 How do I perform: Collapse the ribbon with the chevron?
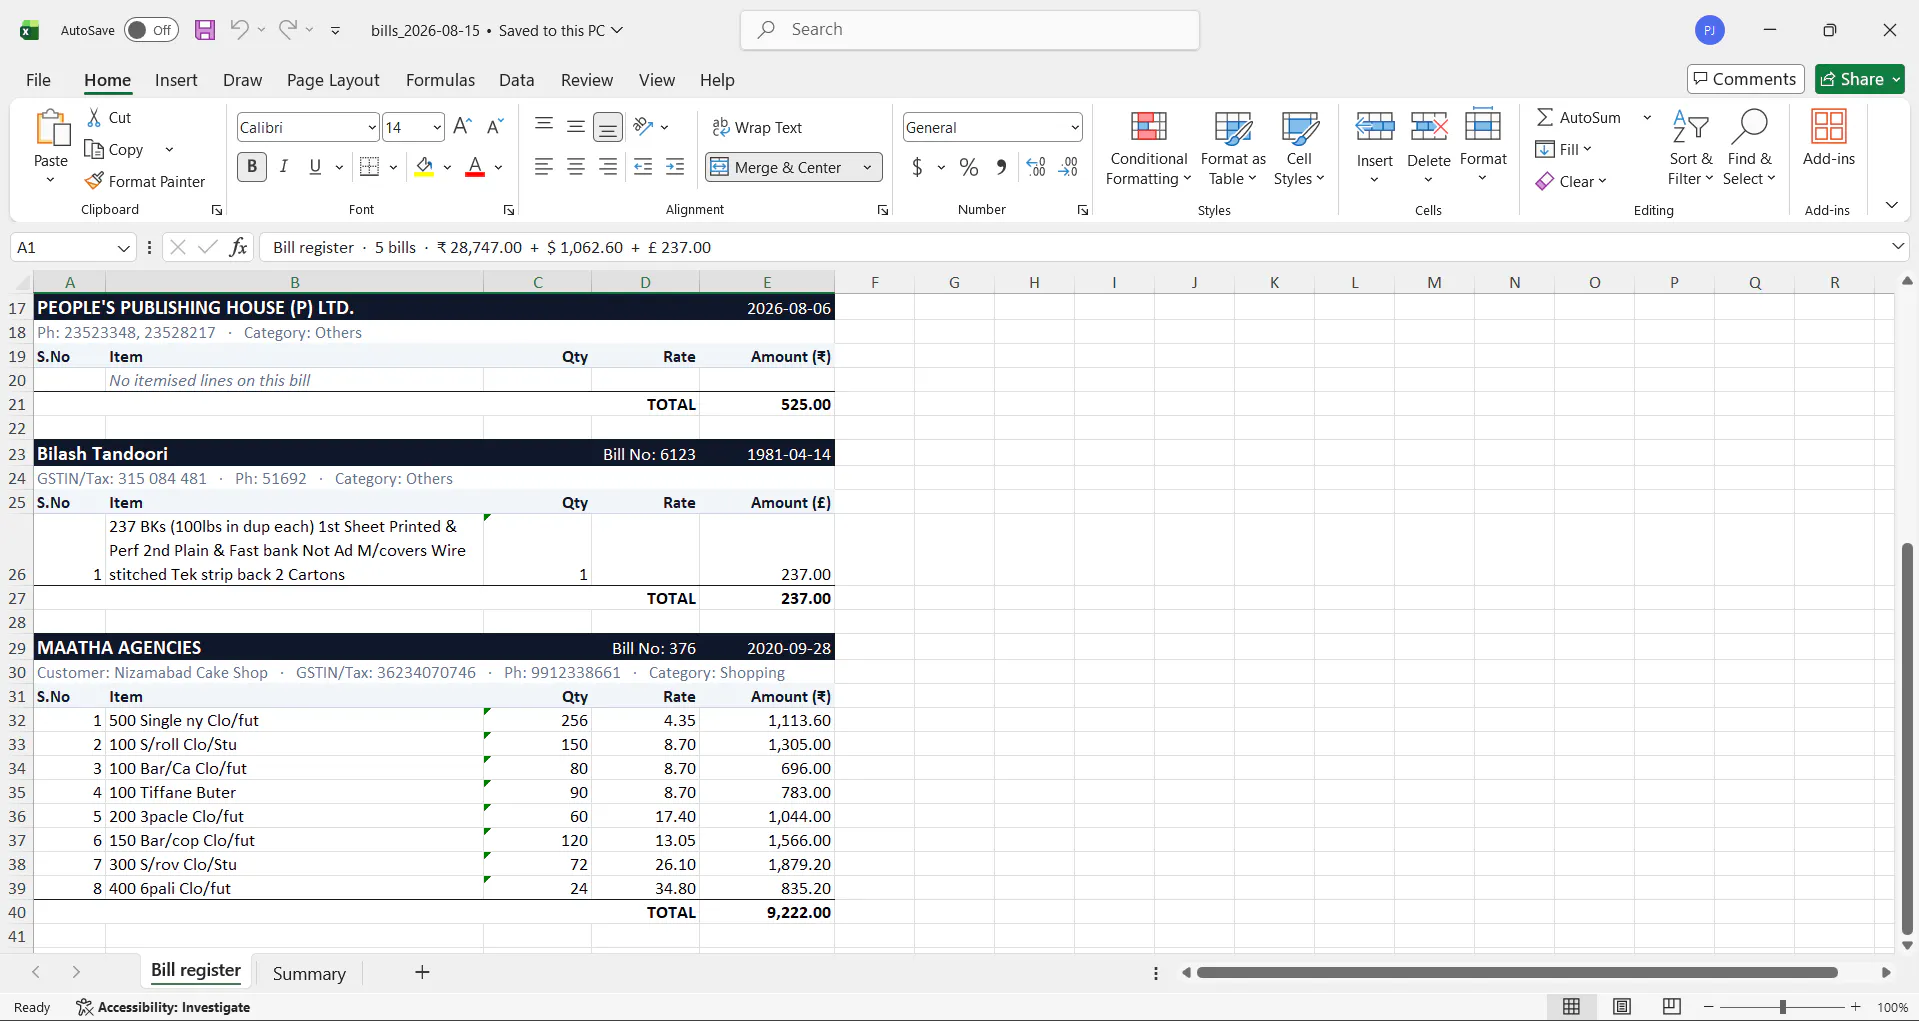point(1892,205)
